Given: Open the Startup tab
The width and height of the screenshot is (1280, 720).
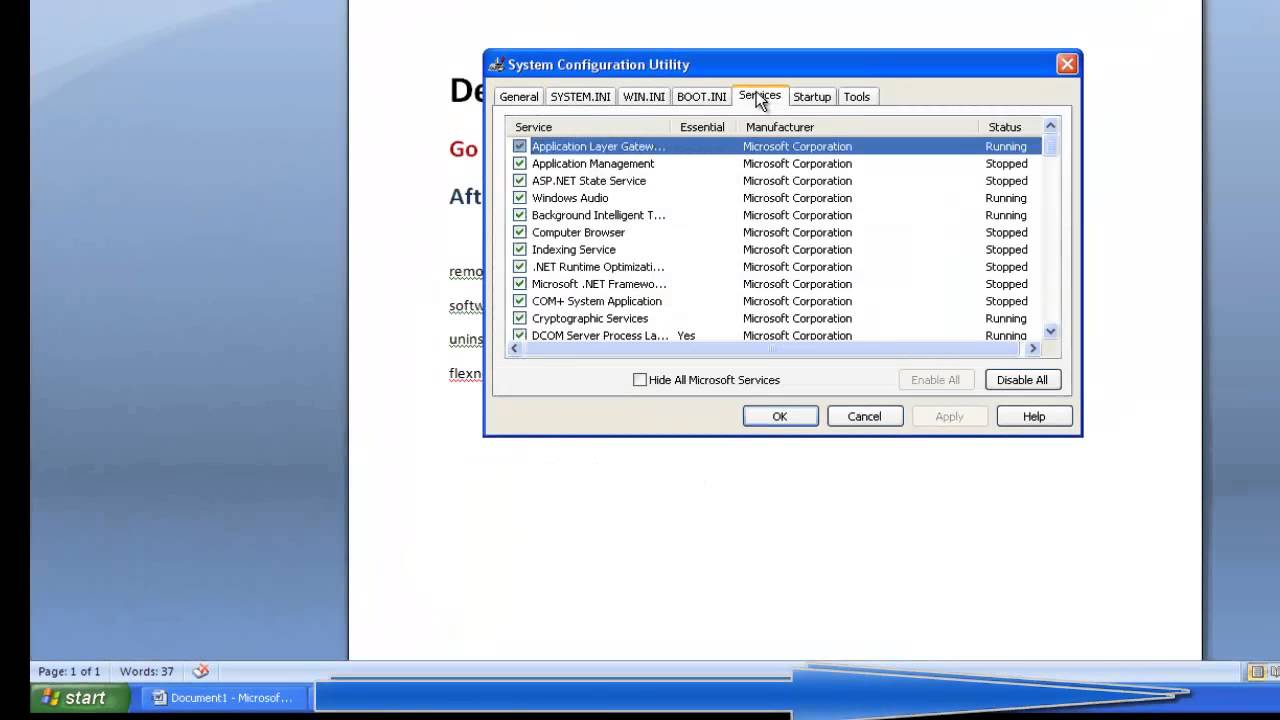Looking at the screenshot, I should [812, 97].
